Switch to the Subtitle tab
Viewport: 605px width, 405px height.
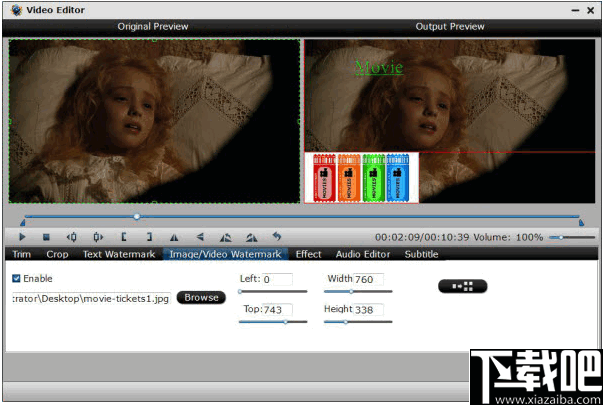421,254
